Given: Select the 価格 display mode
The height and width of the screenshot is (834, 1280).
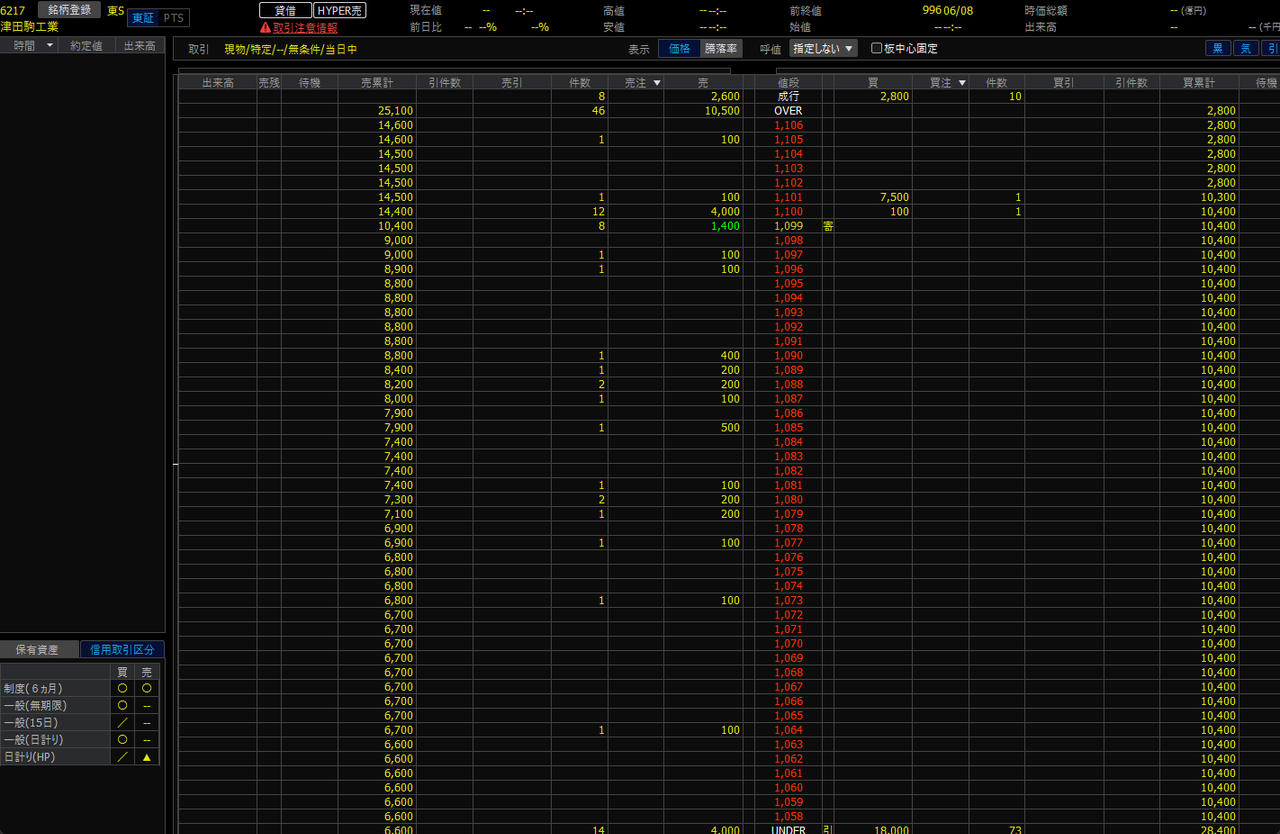Looking at the screenshot, I should [x=679, y=48].
